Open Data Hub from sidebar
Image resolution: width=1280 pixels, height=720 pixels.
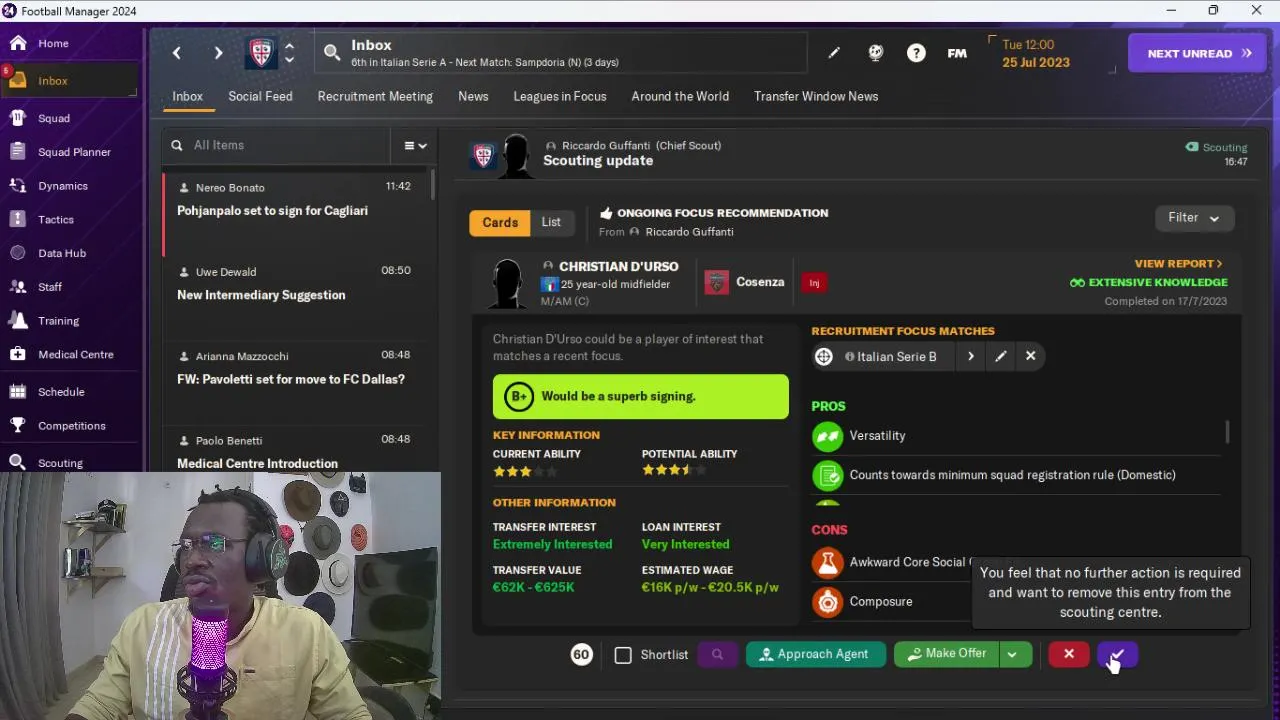62,253
